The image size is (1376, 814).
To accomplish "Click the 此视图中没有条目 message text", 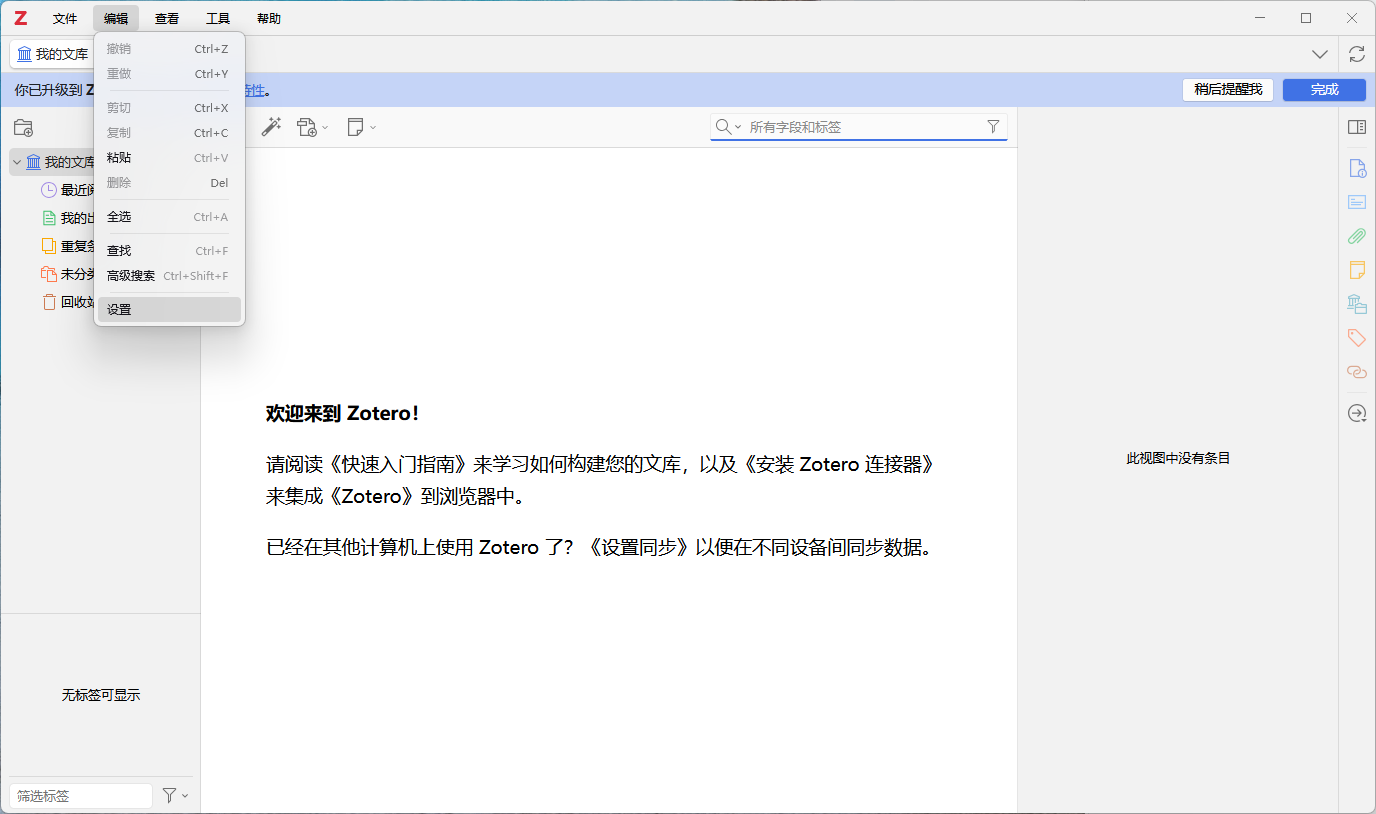I will point(1178,459).
